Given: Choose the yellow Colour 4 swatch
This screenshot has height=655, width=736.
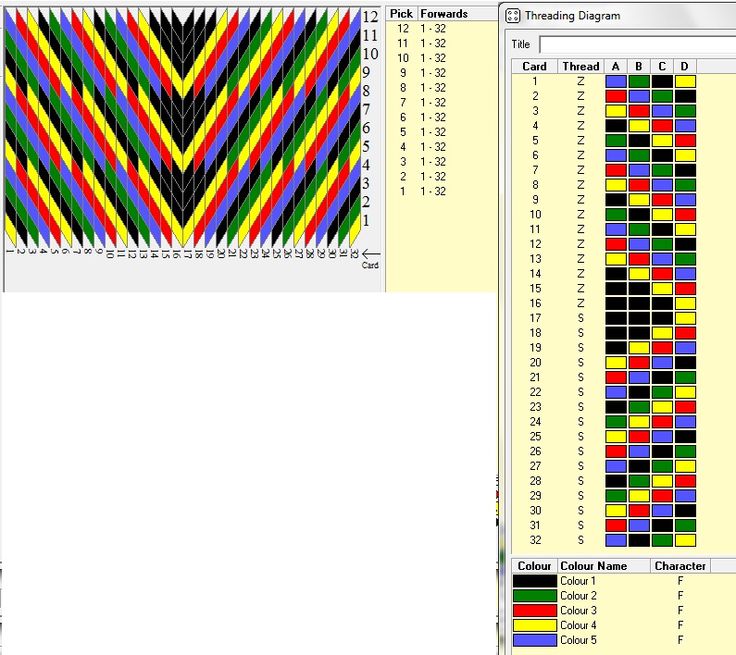Looking at the screenshot, I should (534, 626).
